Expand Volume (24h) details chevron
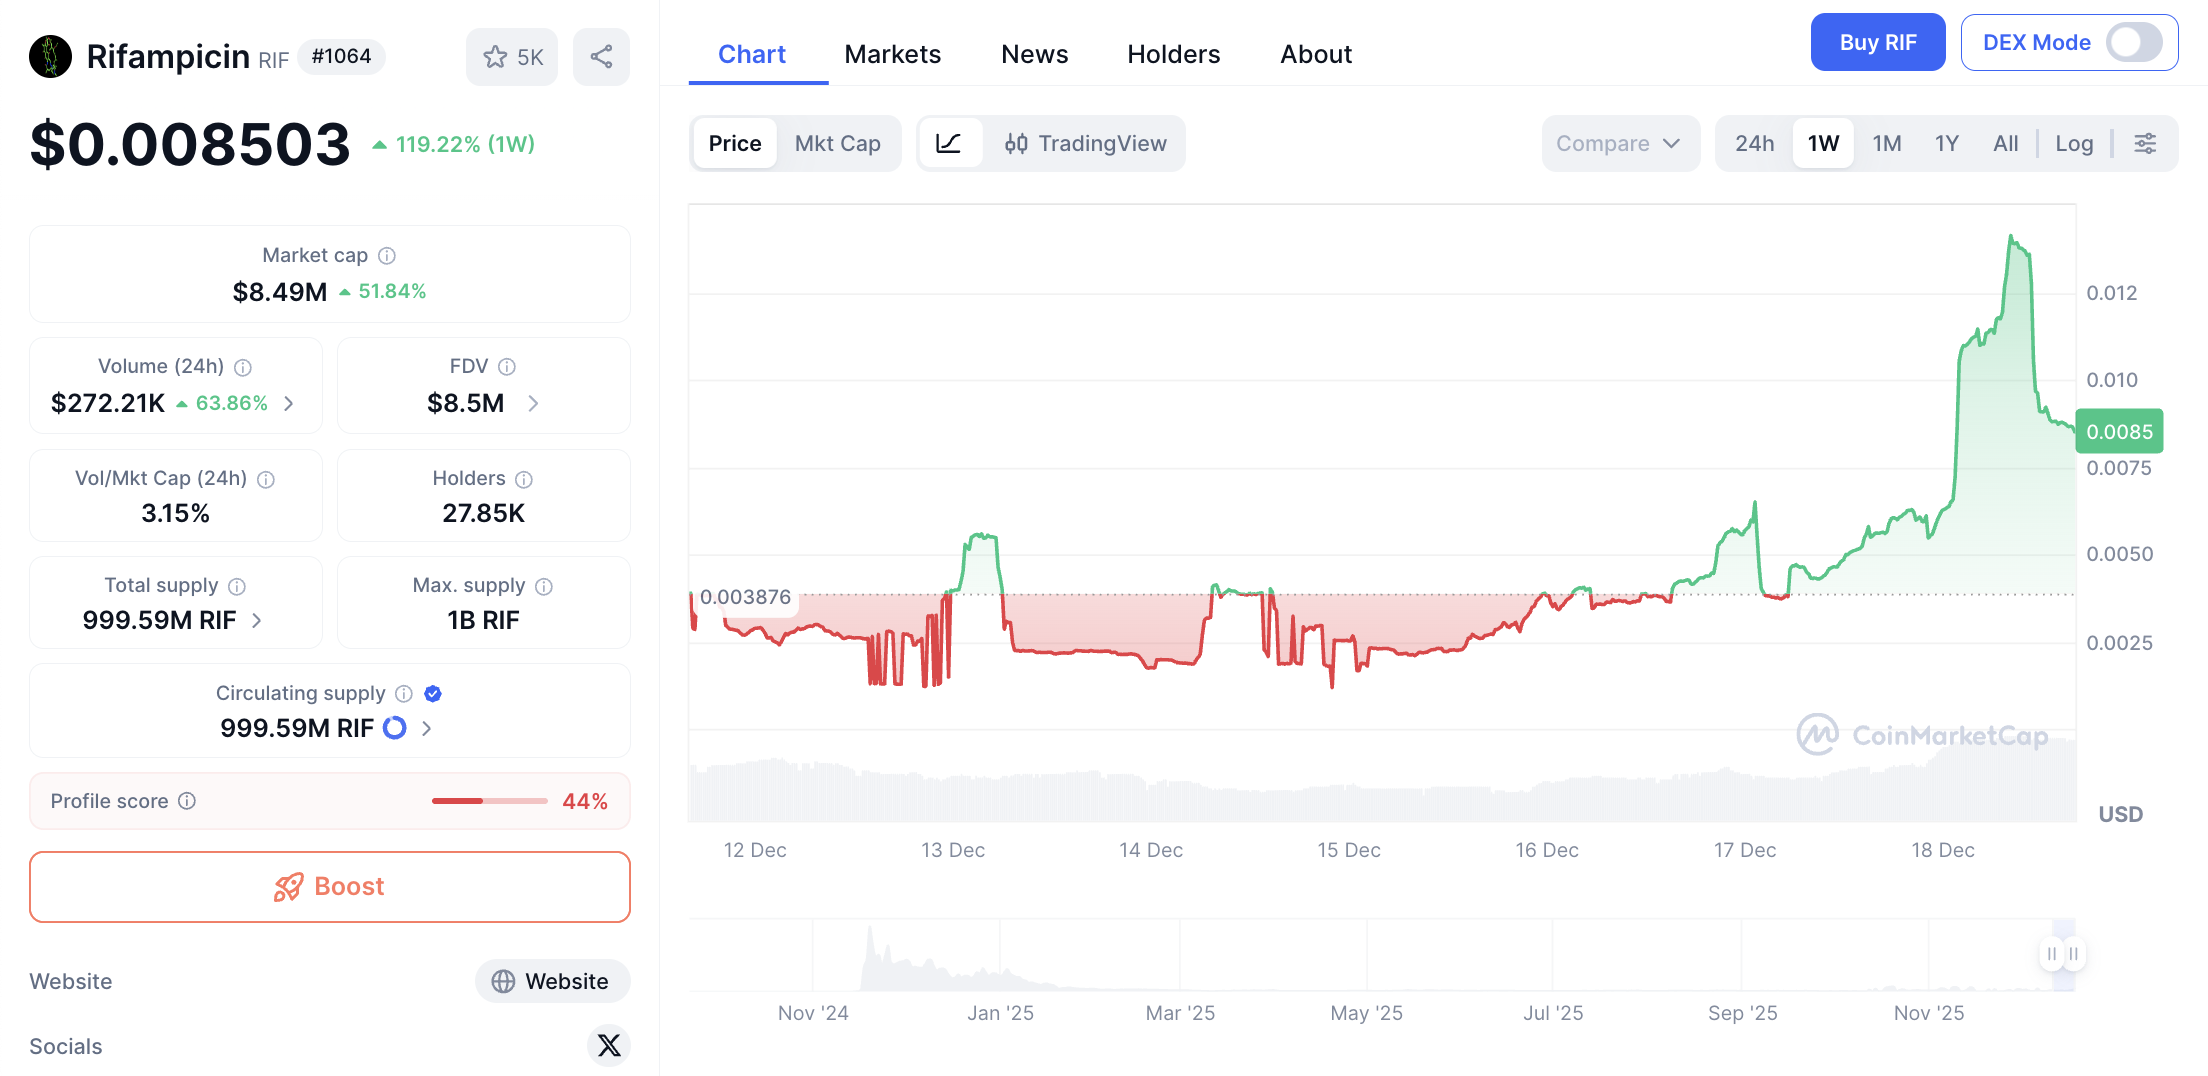Viewport: 2208px width, 1076px height. (289, 403)
